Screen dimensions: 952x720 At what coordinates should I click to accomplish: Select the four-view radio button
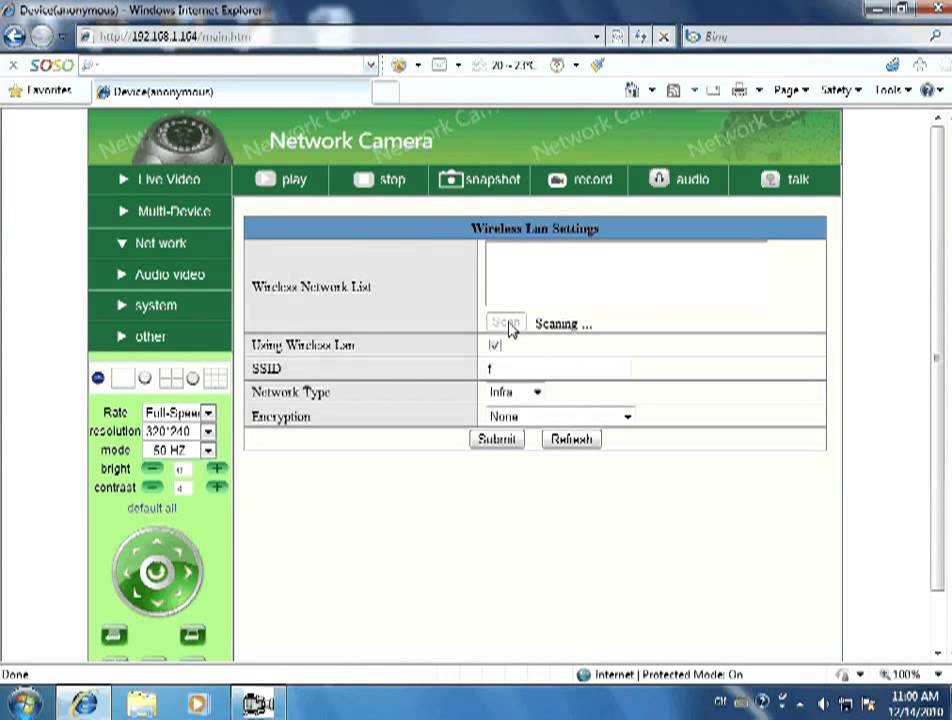(x=145, y=378)
